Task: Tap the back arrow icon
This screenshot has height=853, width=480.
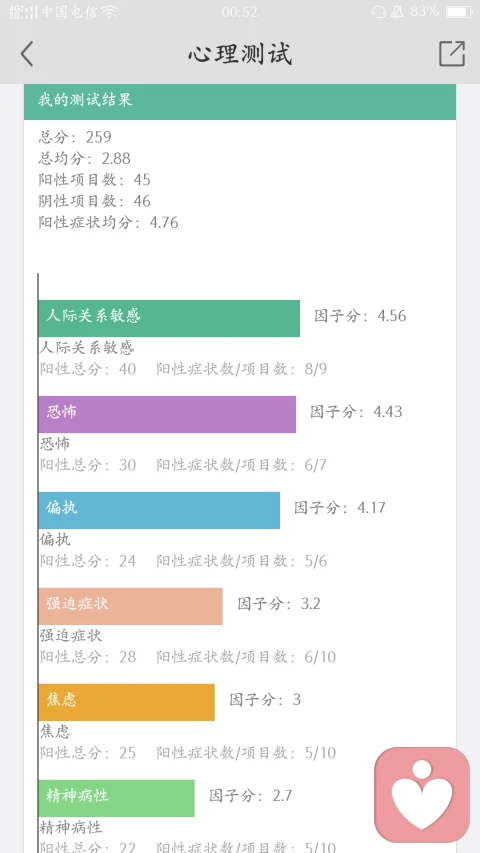Action: [x=27, y=54]
